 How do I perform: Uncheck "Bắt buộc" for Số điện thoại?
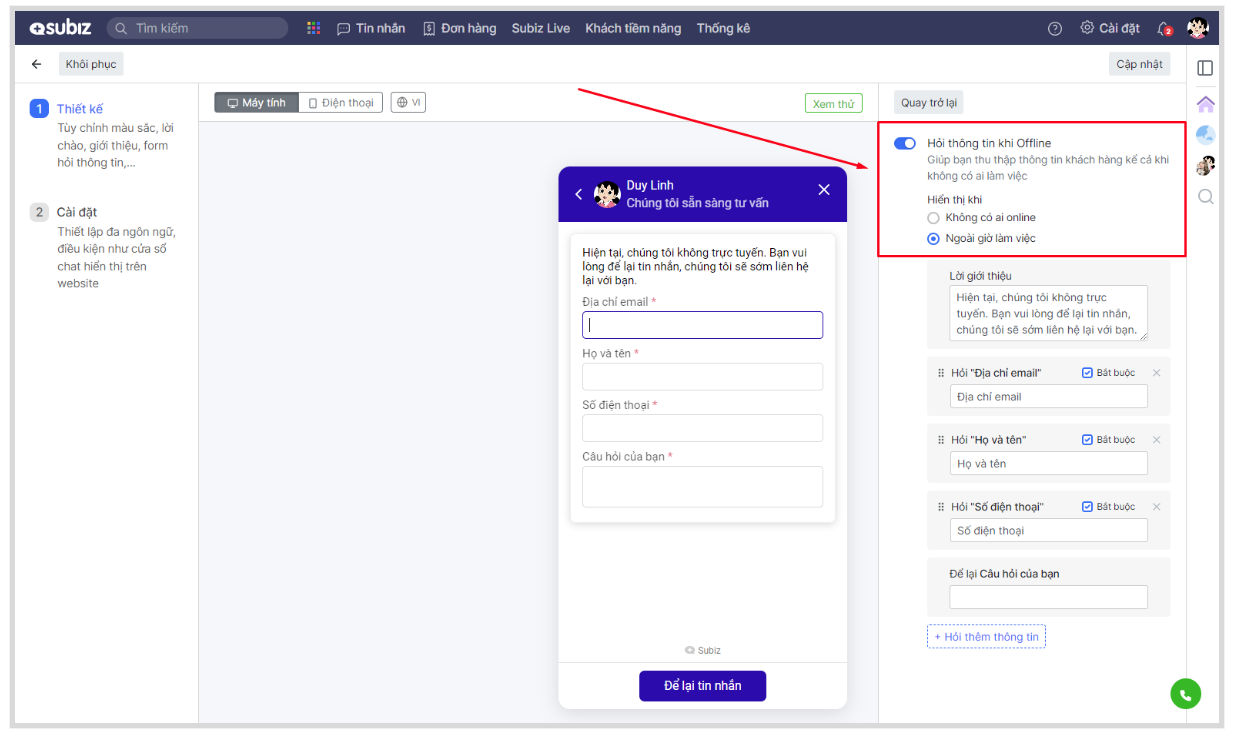coord(1087,507)
